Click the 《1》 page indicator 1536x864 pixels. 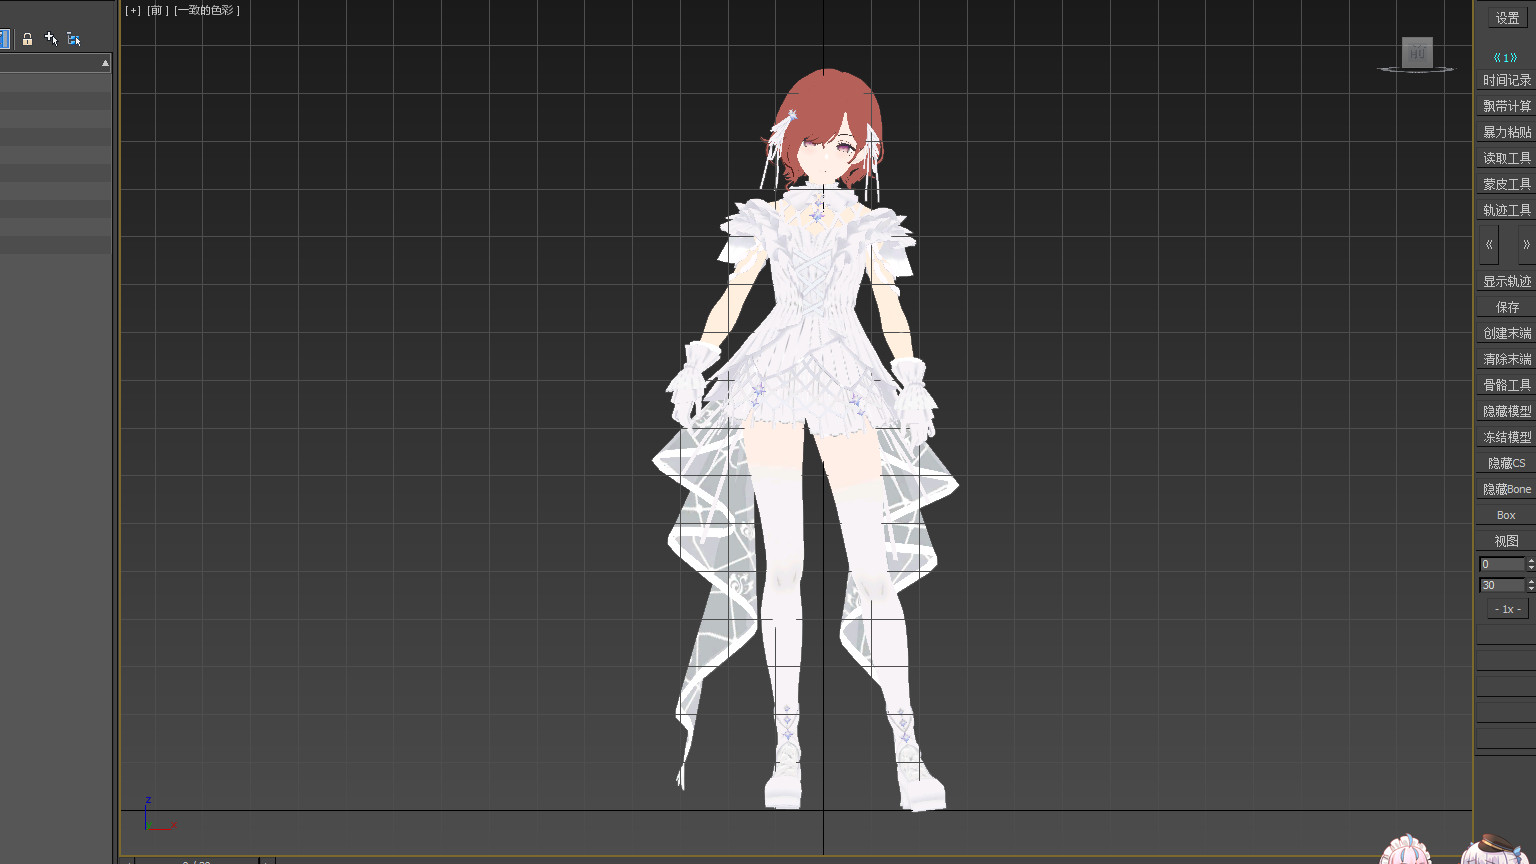point(1505,58)
